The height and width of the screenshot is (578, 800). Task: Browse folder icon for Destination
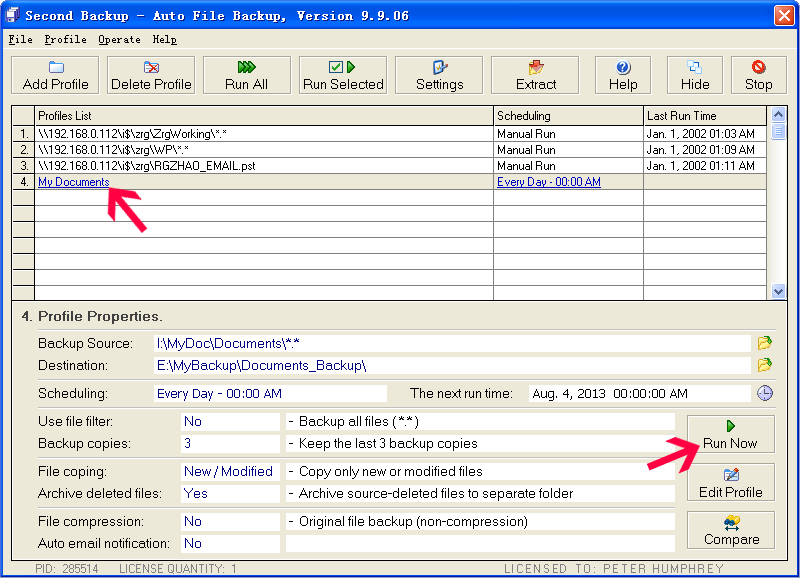764,365
